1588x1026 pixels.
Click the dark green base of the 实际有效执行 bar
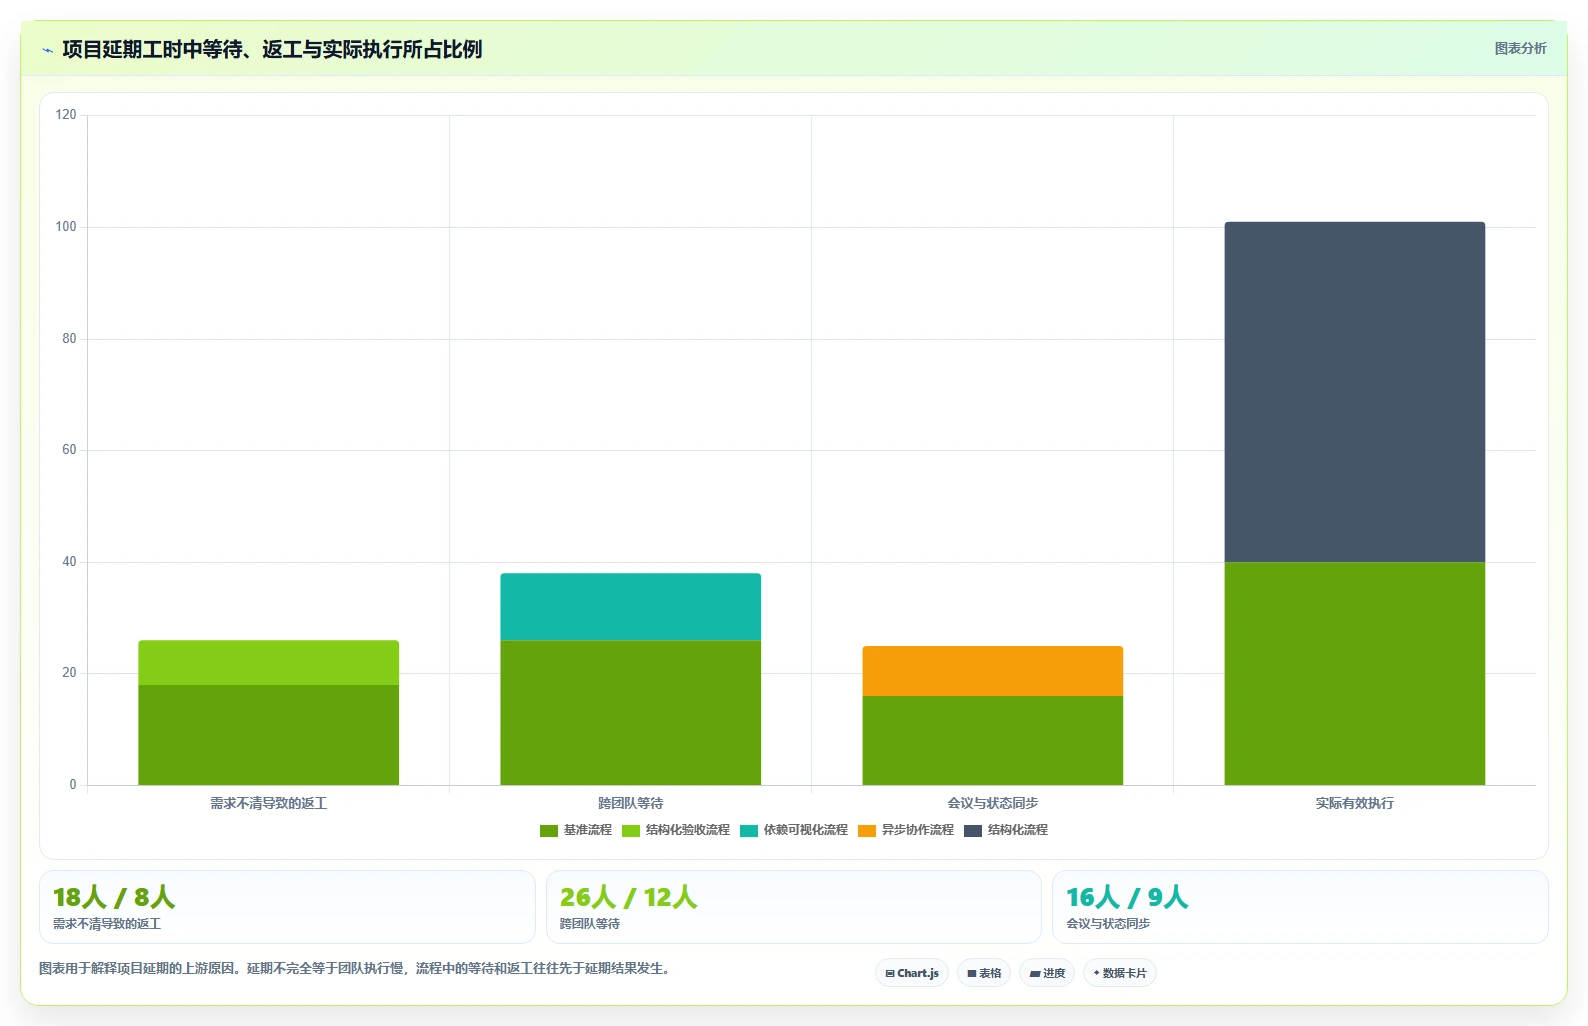click(1354, 674)
